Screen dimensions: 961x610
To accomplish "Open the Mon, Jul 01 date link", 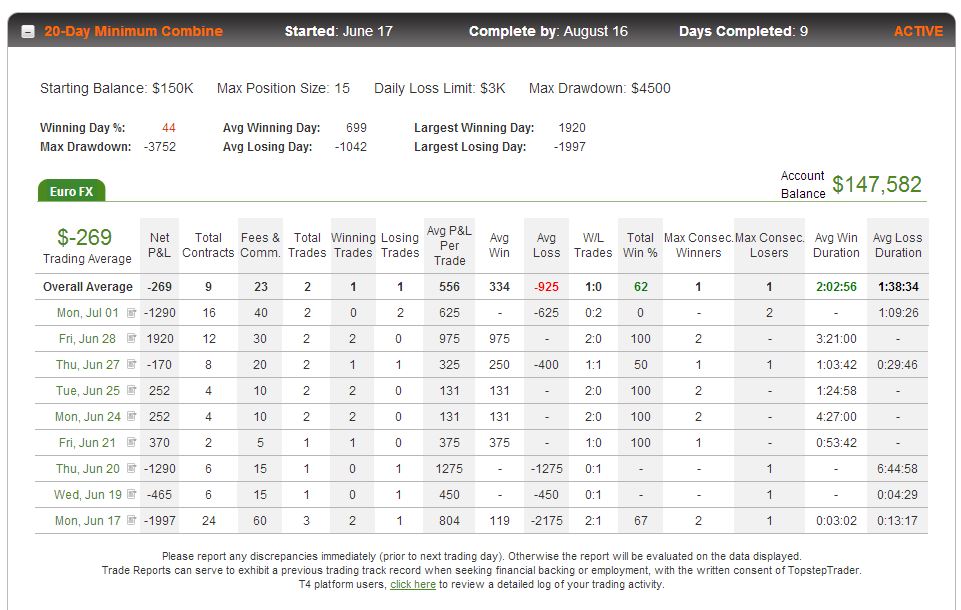I will [x=88, y=313].
